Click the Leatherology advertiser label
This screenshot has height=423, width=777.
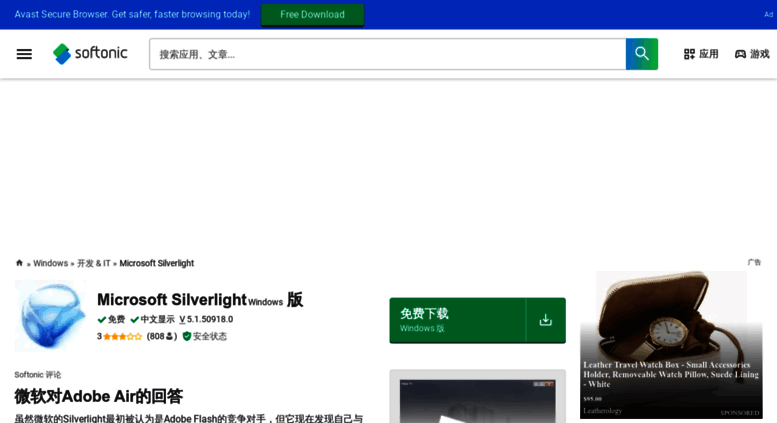pyautogui.click(x=603, y=411)
